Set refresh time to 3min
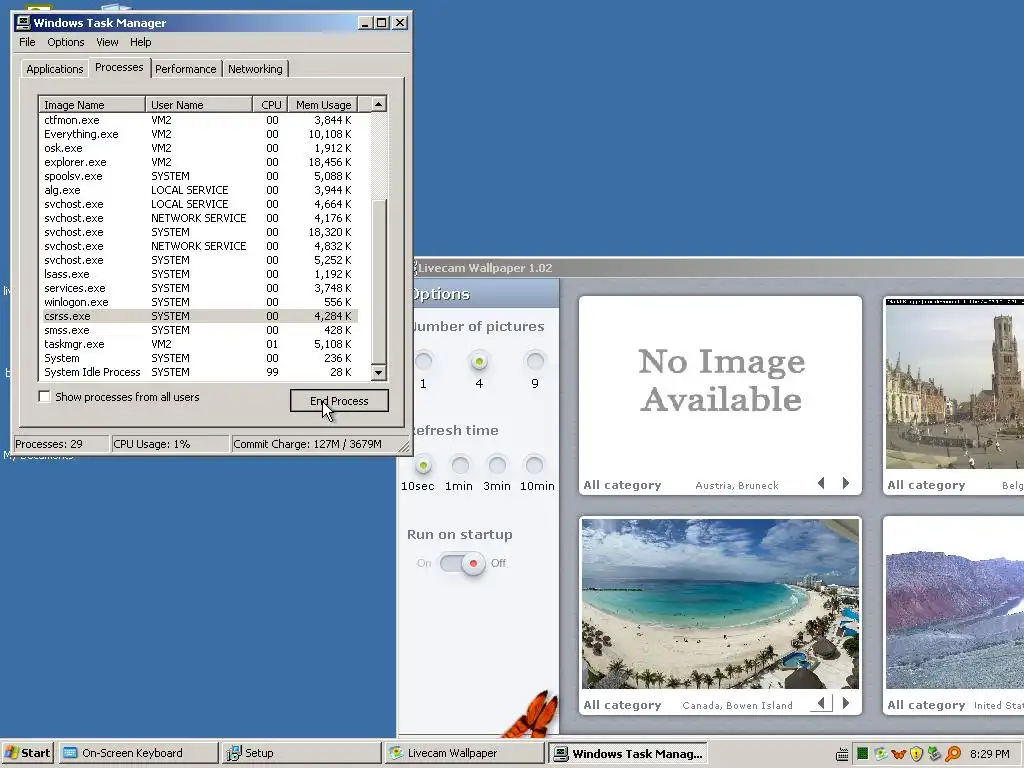The width and height of the screenshot is (1024, 768). [497, 465]
